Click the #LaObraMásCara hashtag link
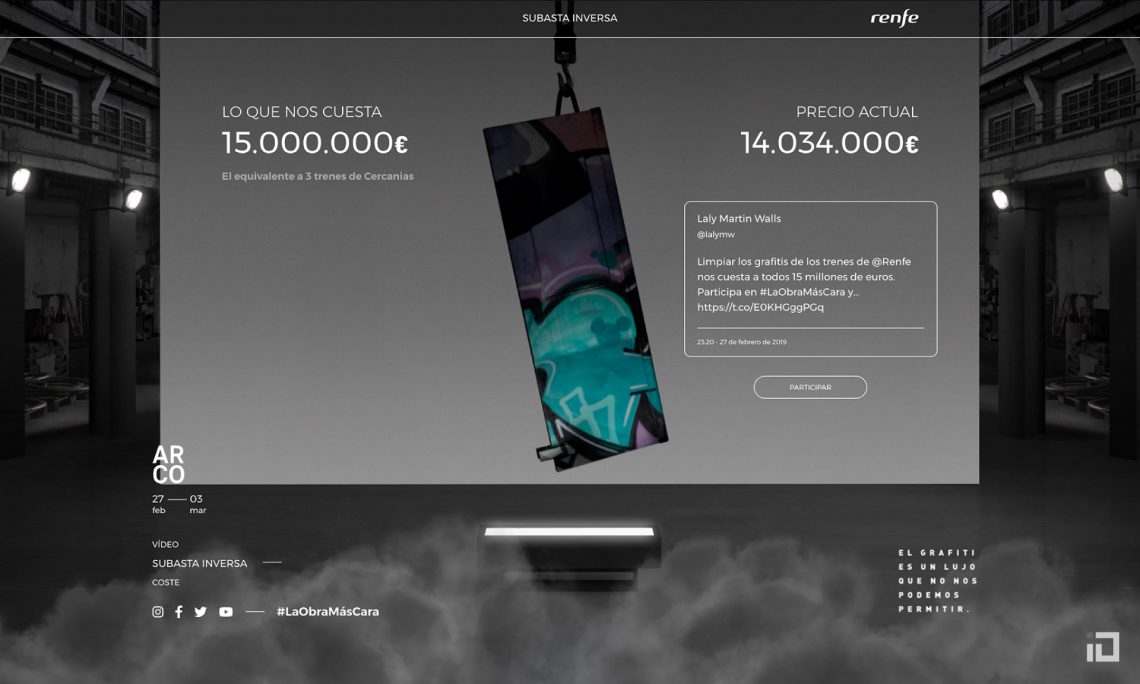 [x=328, y=612]
